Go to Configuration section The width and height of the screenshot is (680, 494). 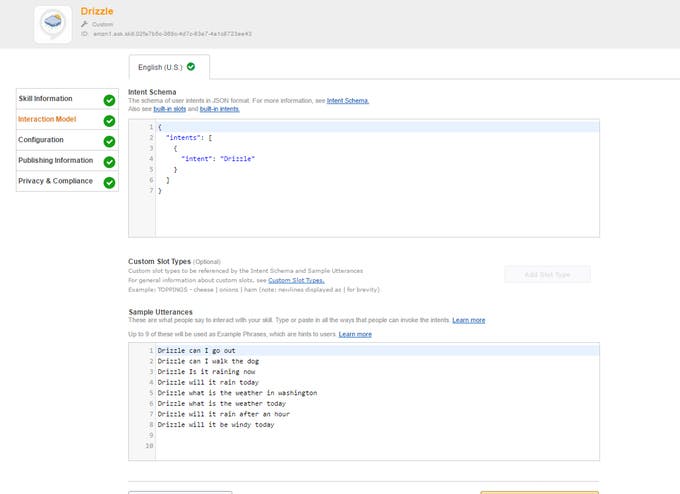click(x=67, y=140)
